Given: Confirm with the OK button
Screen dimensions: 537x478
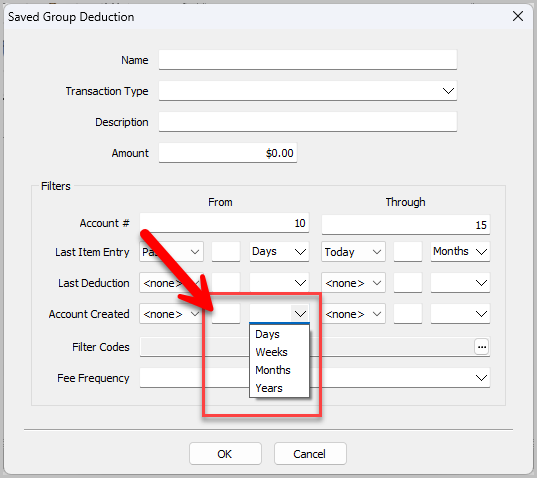Looking at the screenshot, I should point(225,454).
